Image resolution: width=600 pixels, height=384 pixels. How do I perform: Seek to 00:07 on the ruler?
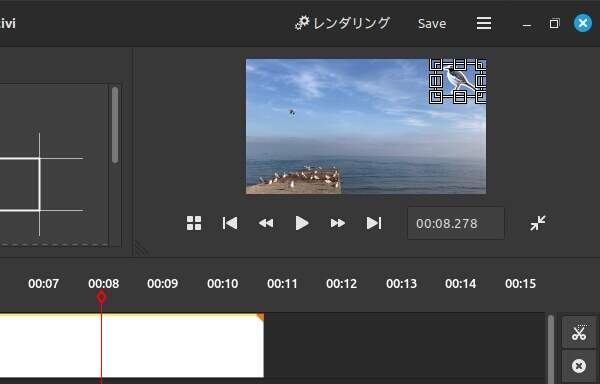click(44, 284)
